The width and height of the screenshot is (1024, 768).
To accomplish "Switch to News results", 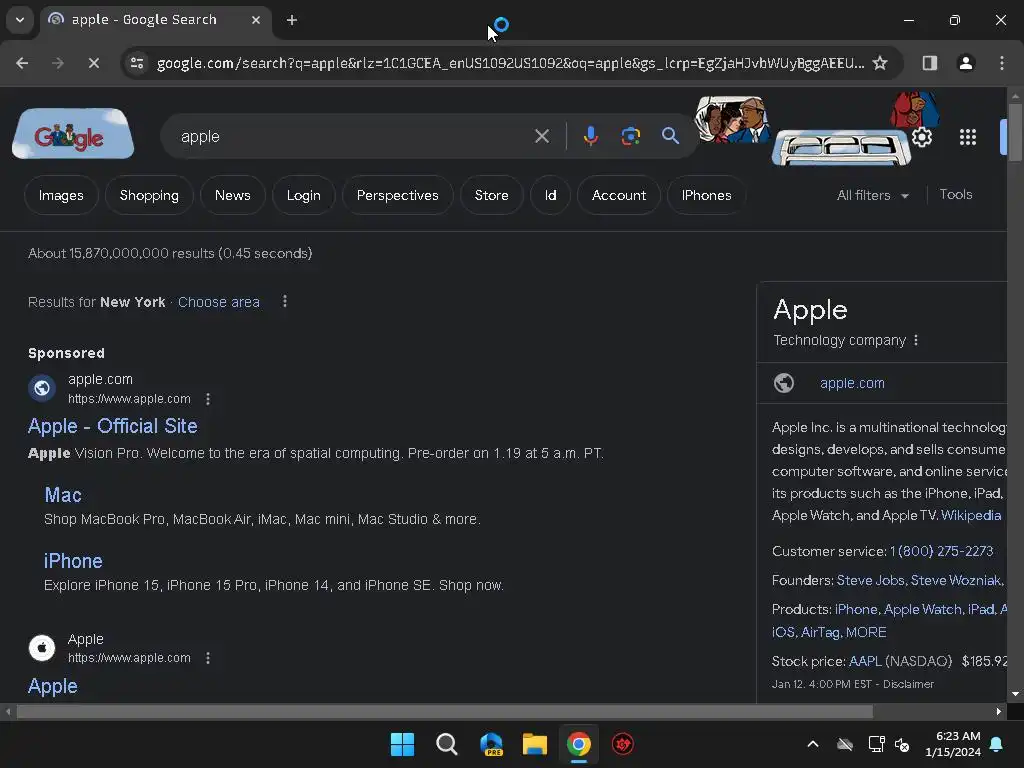I will 232,195.
